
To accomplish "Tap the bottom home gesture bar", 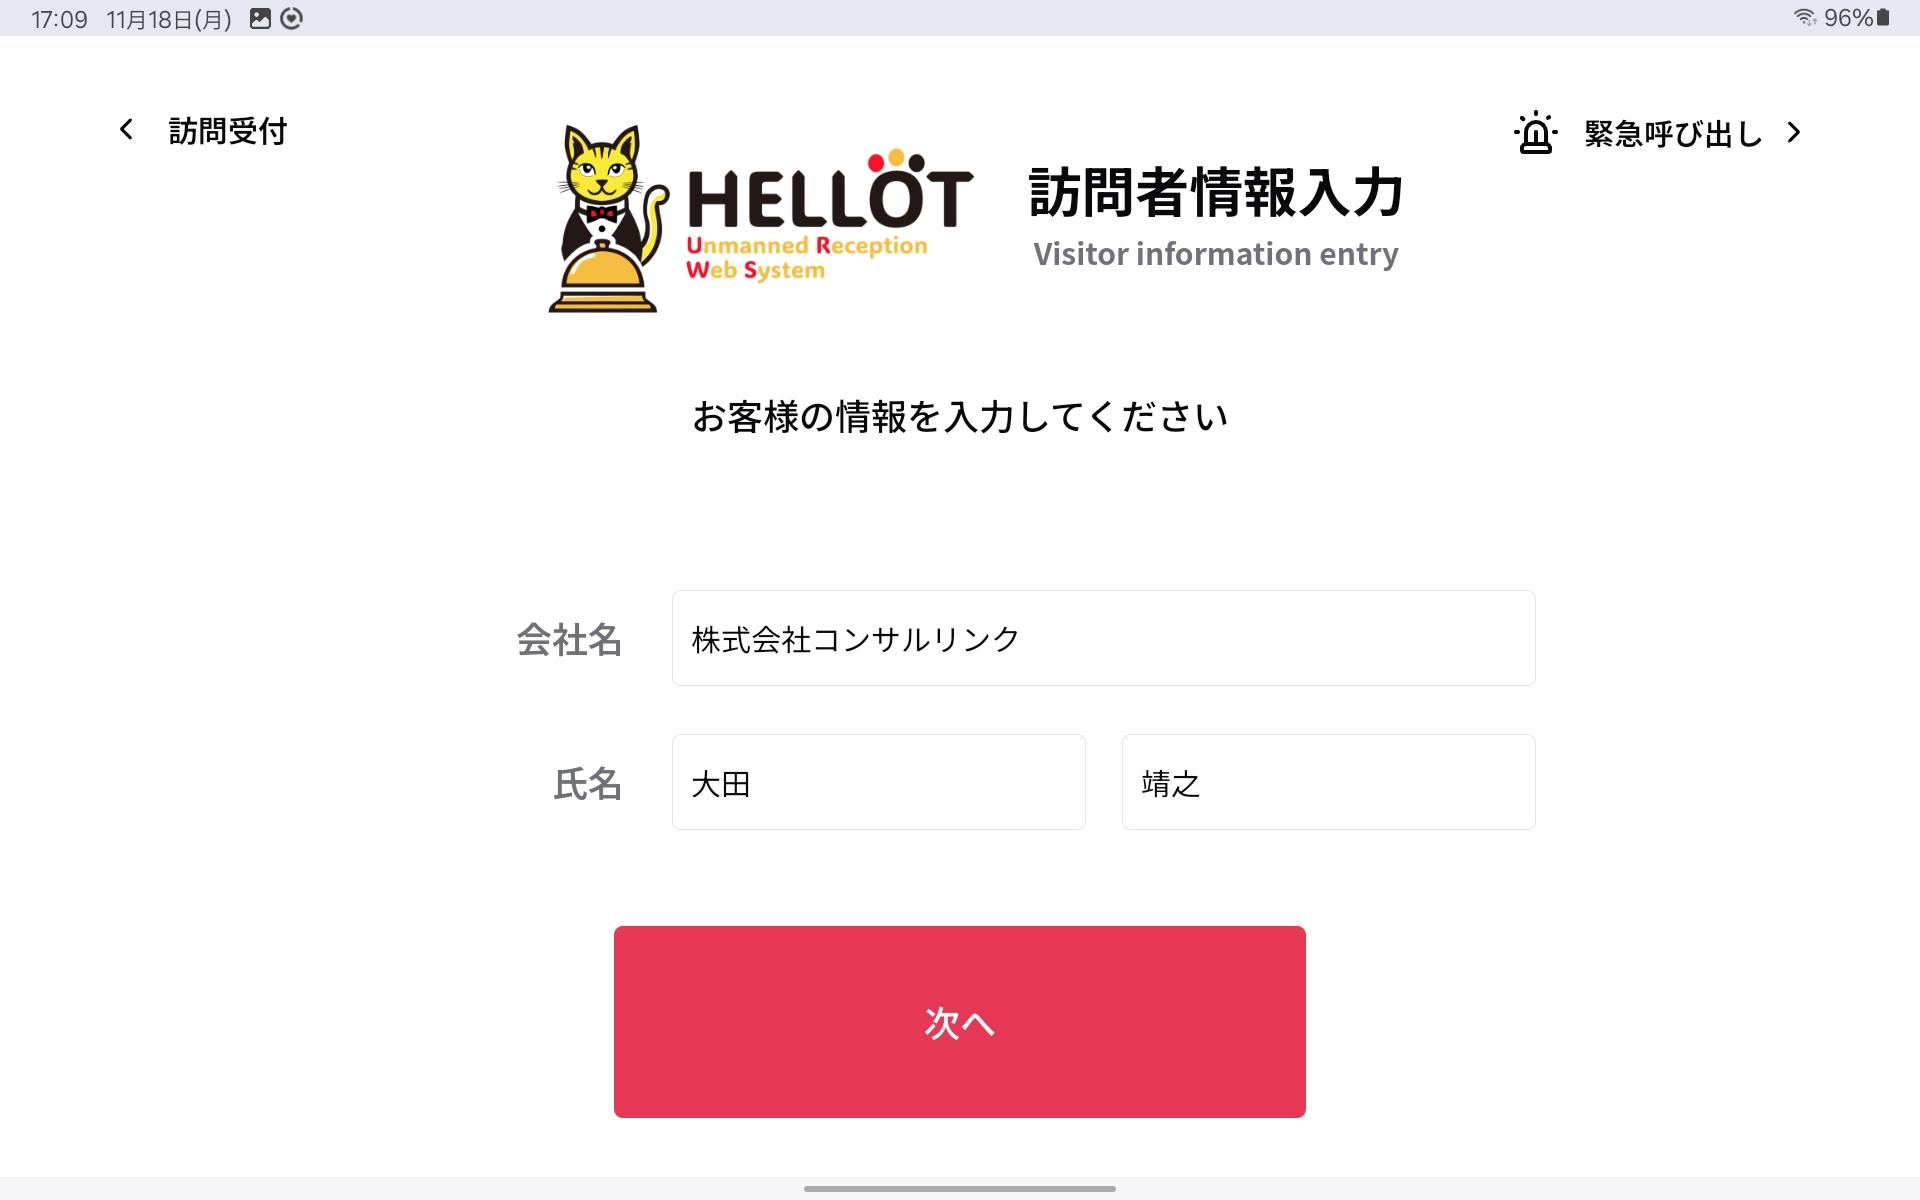I will click(960, 1189).
